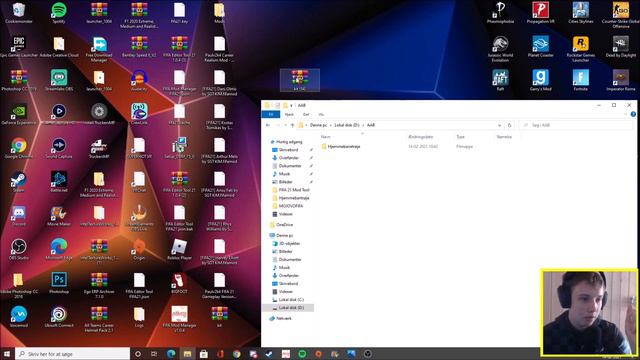Viewport: 640px width, 360px height.
Task: Launch Streamlabs OBS from the desktop
Action: coord(59,80)
